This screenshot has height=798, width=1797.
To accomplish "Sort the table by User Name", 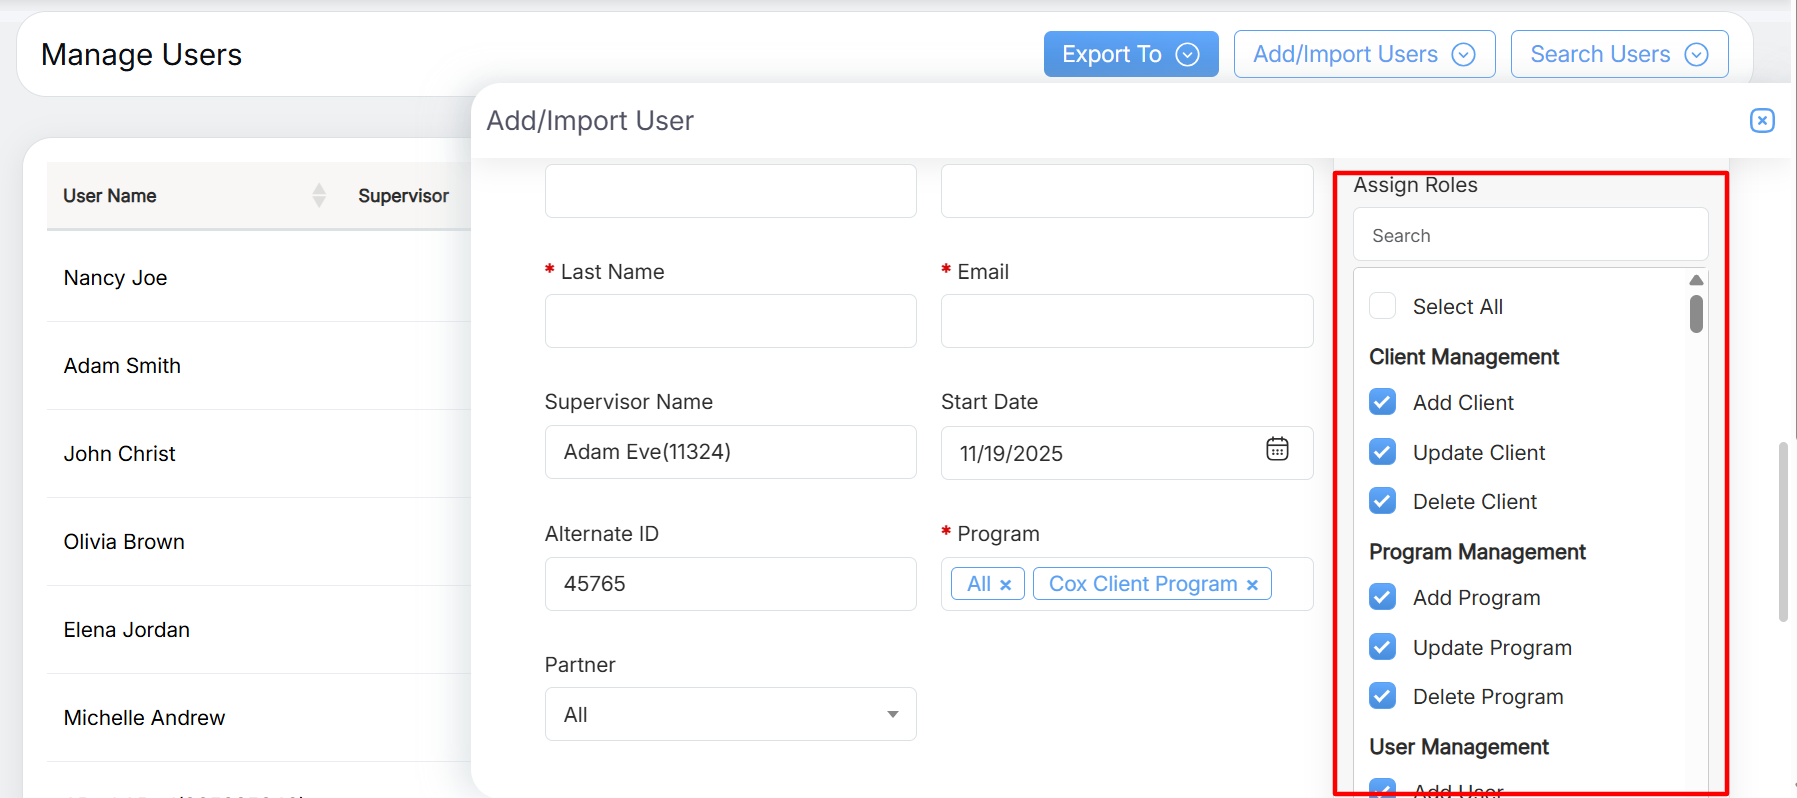I will coord(318,196).
